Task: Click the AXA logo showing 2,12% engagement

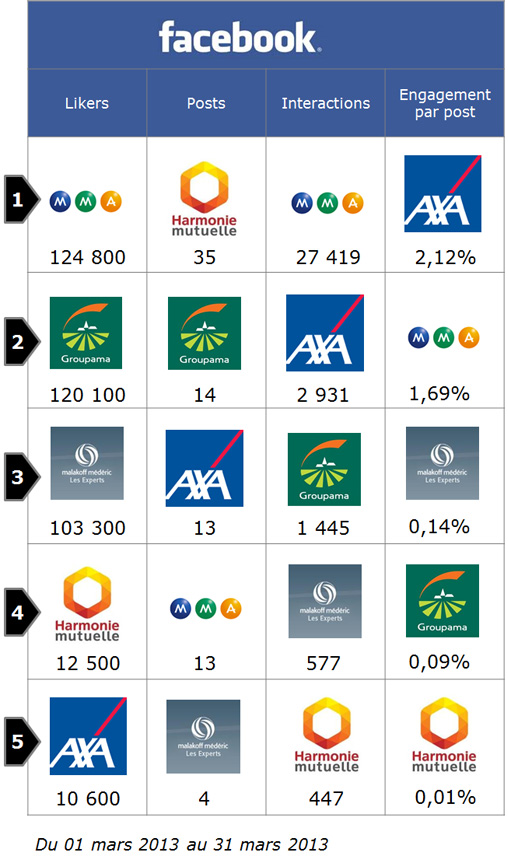Action: coord(443,193)
